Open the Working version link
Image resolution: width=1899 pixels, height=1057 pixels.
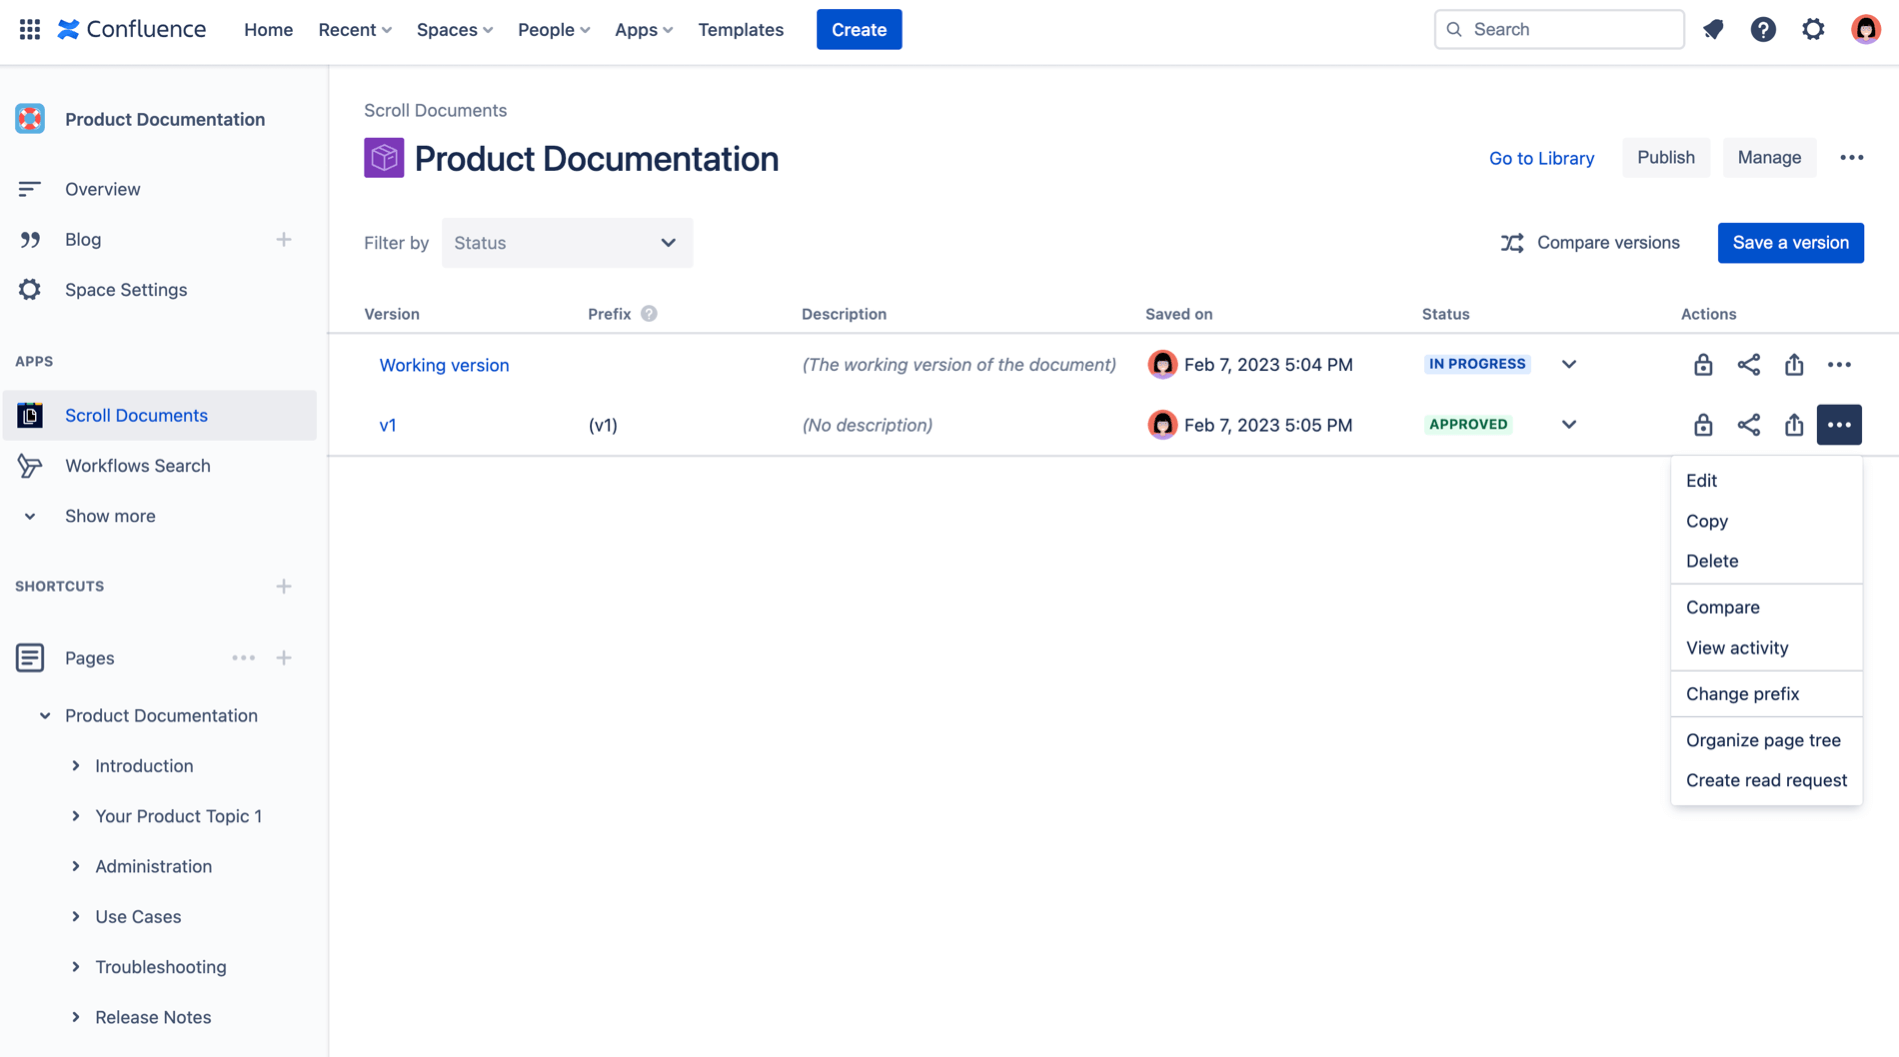[444, 365]
